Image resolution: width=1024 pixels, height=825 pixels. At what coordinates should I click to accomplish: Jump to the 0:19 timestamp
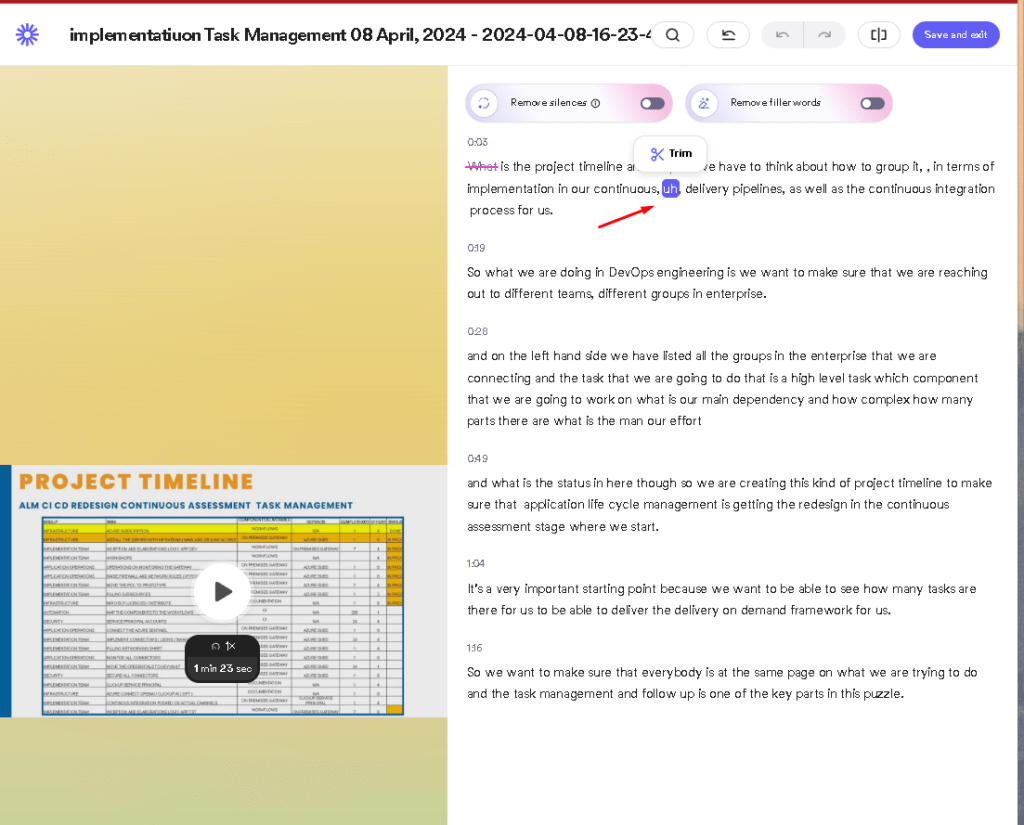[x=476, y=248]
